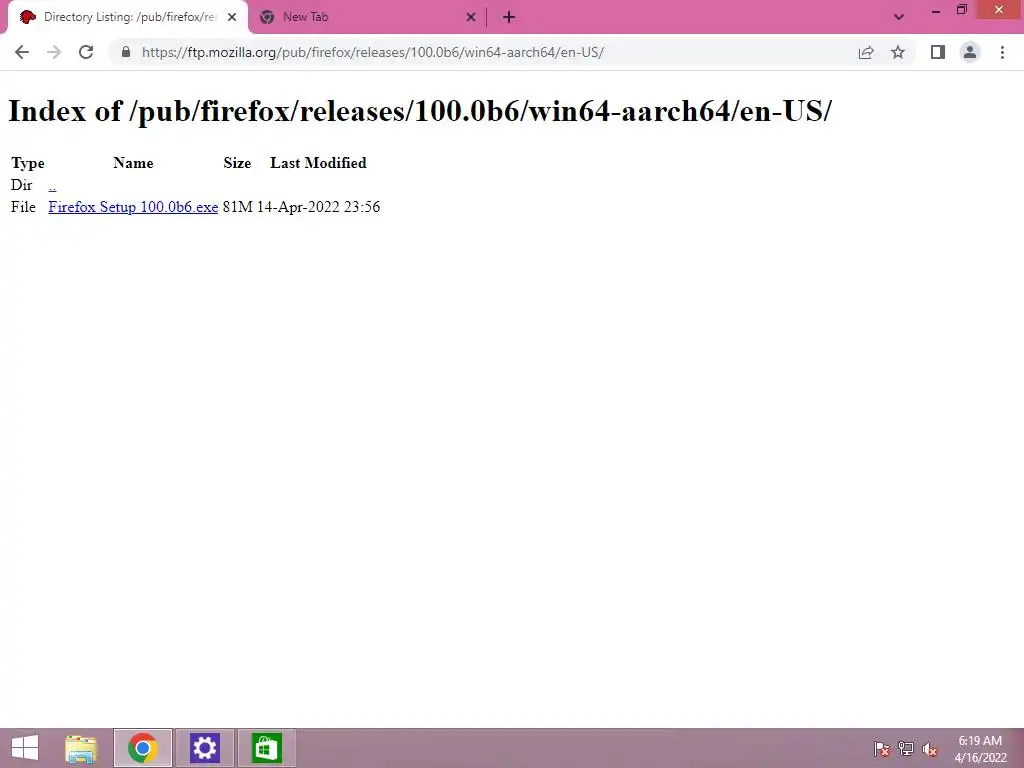Switch to the Directory Listing tab
The height and width of the screenshot is (768, 1024).
click(x=127, y=17)
